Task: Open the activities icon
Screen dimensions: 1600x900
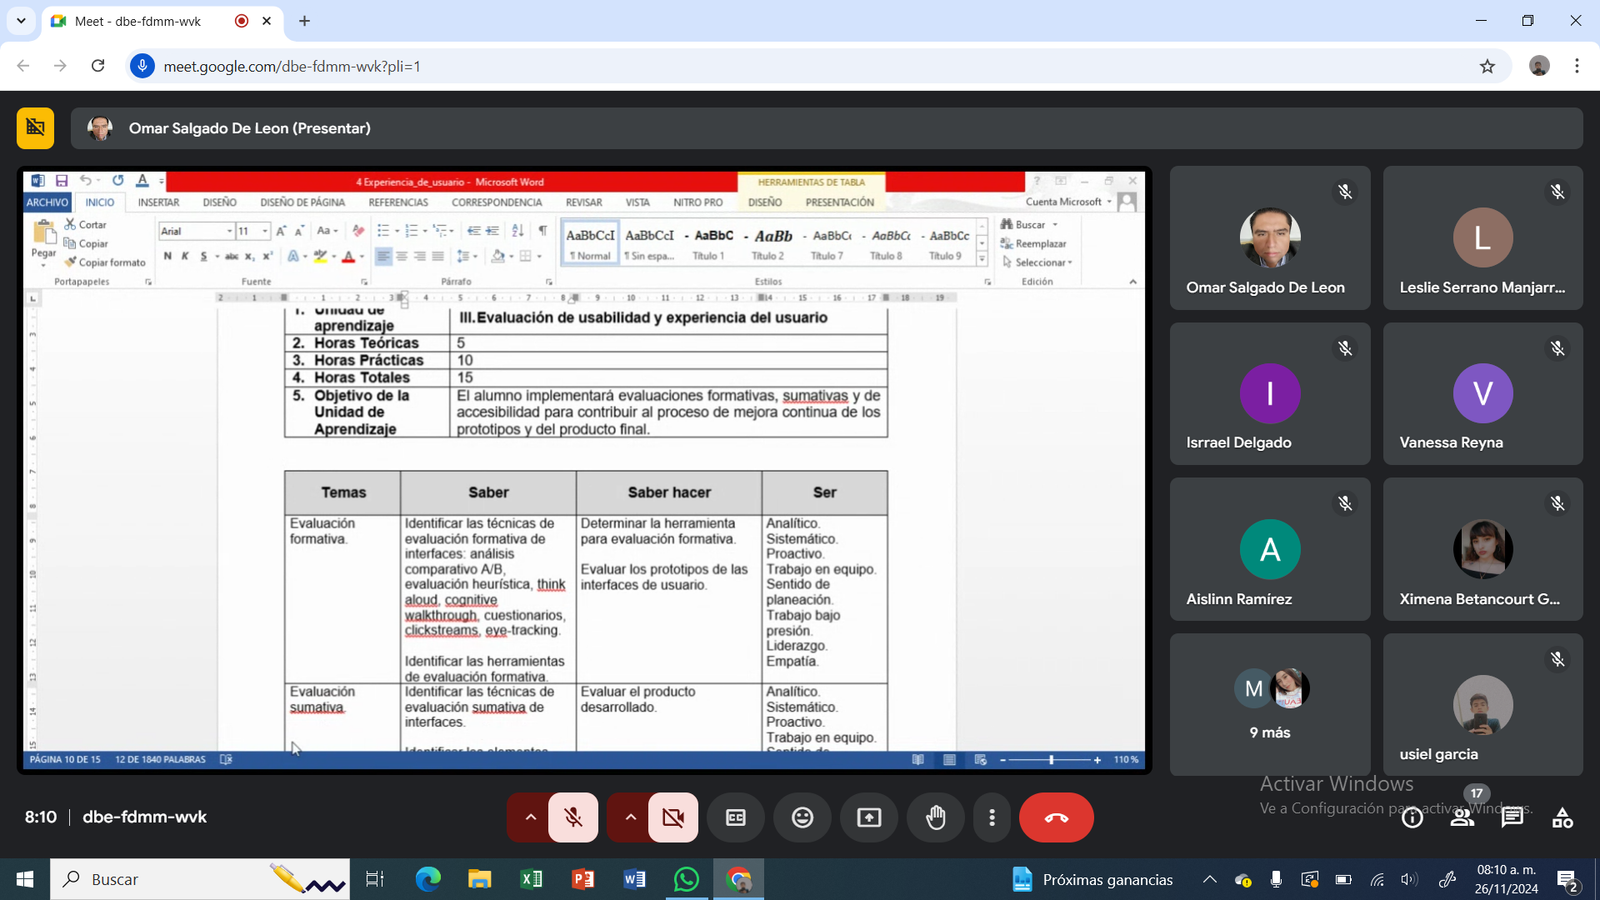Action: [1562, 817]
